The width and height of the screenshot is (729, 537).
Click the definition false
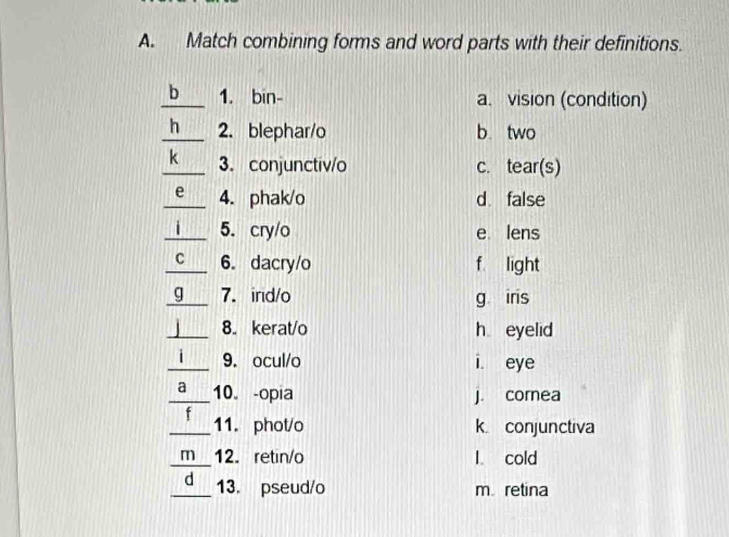pos(526,199)
